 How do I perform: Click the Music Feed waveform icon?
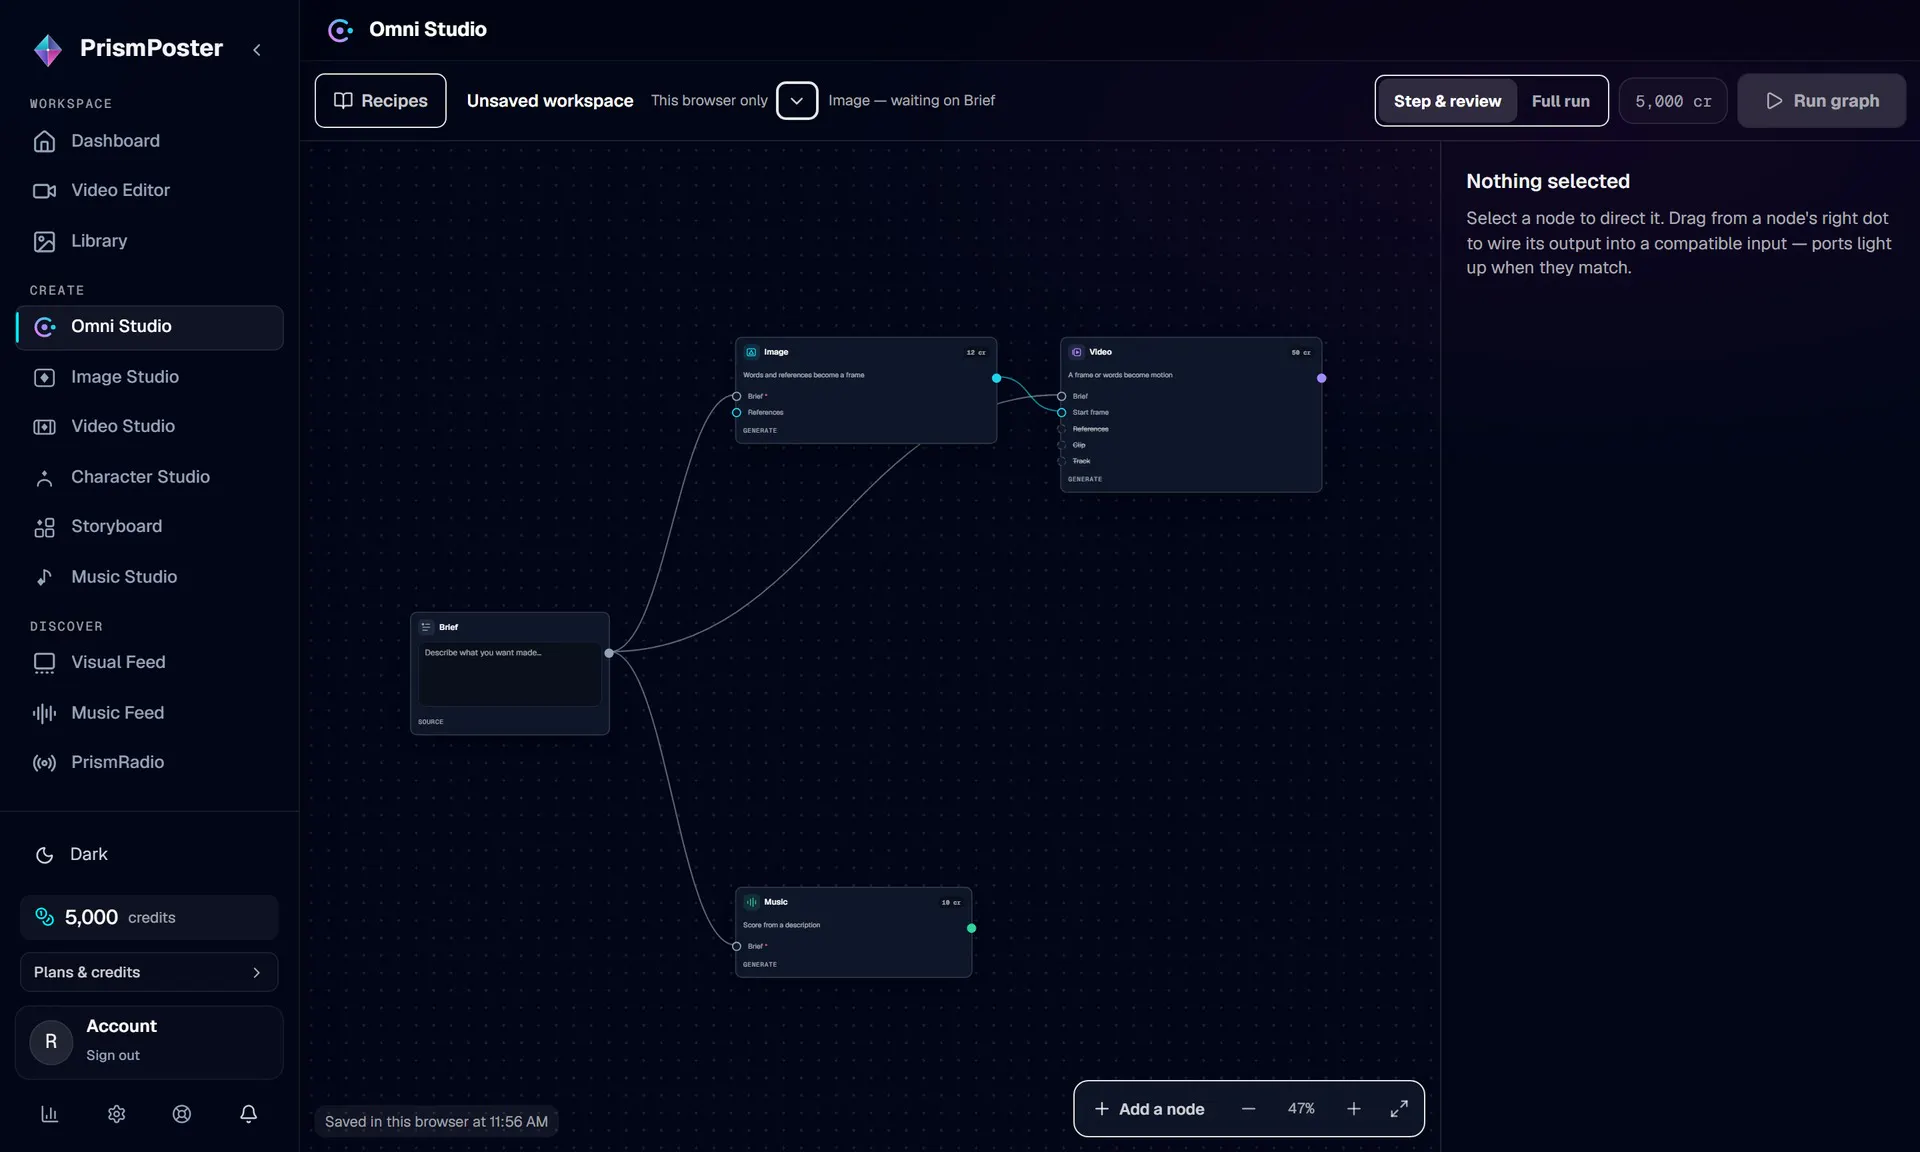click(44, 713)
